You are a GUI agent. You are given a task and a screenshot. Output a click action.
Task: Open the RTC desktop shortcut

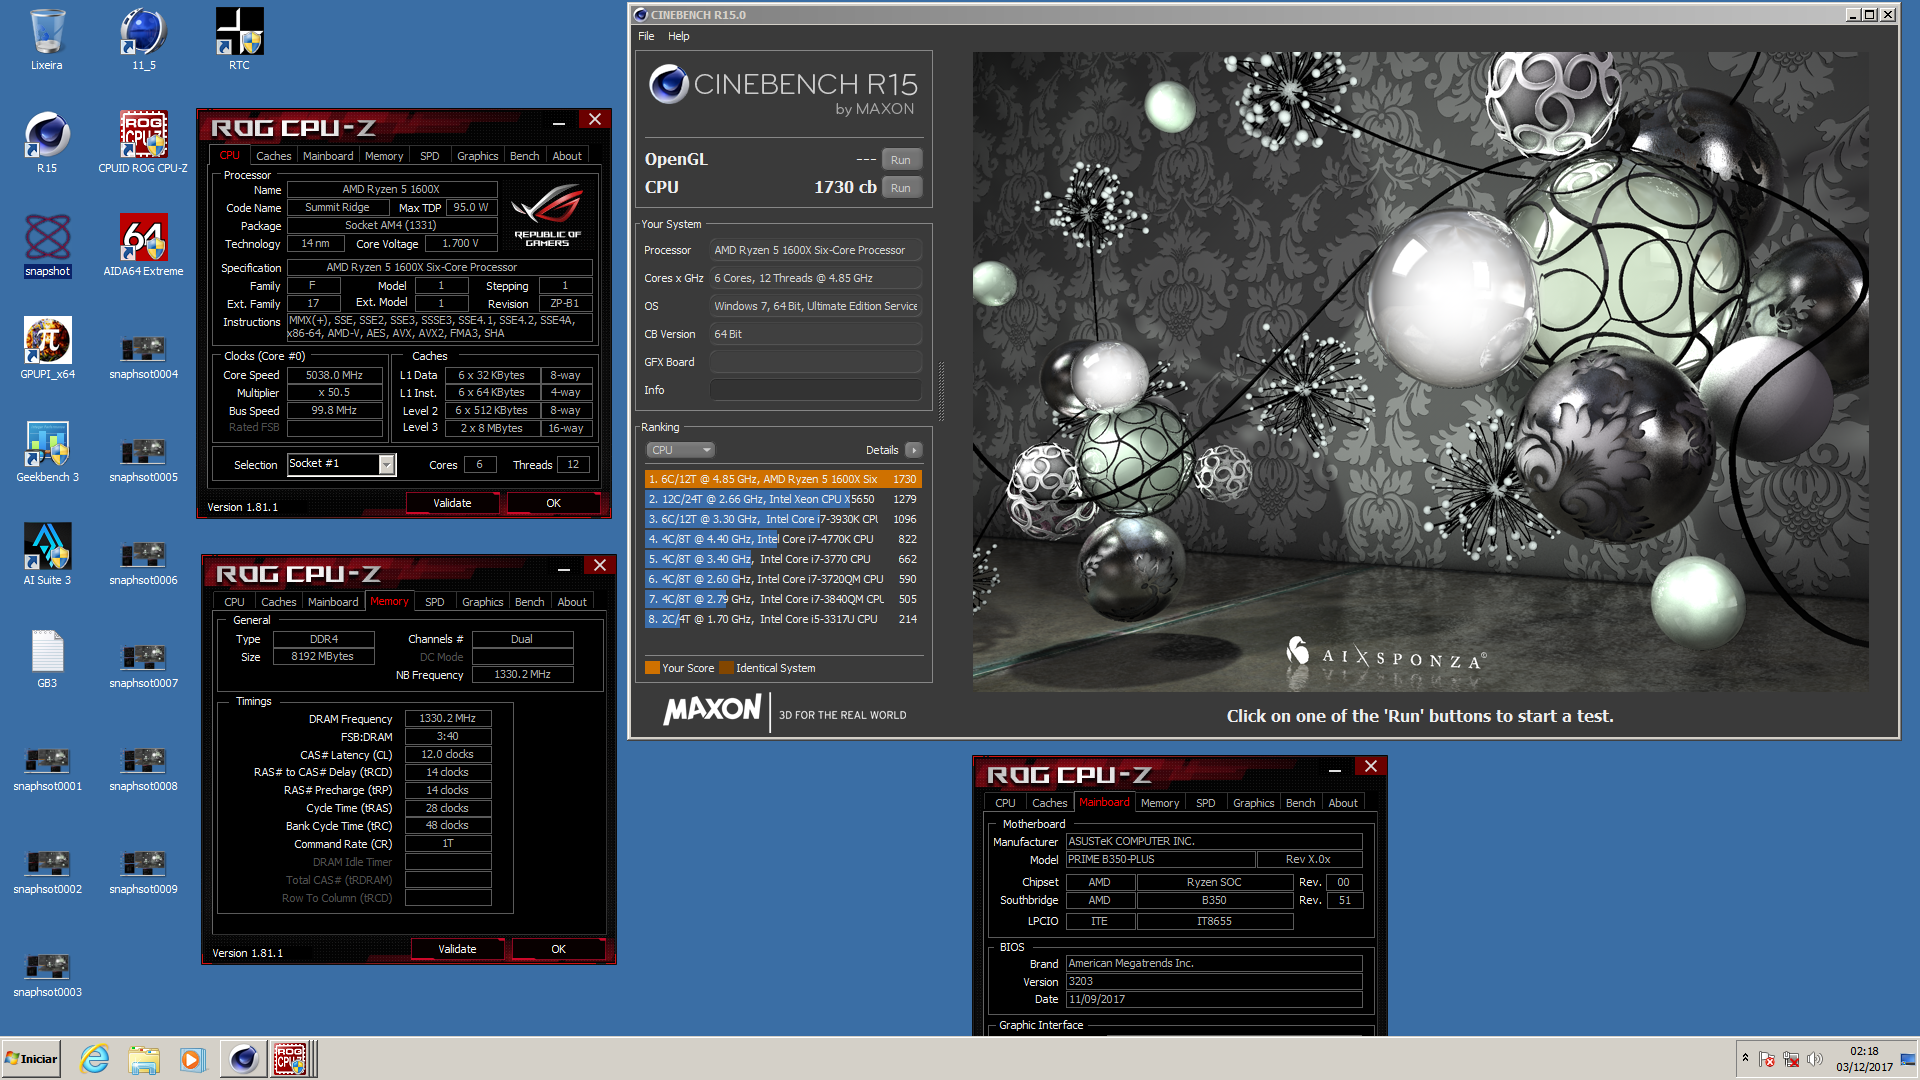(x=239, y=39)
